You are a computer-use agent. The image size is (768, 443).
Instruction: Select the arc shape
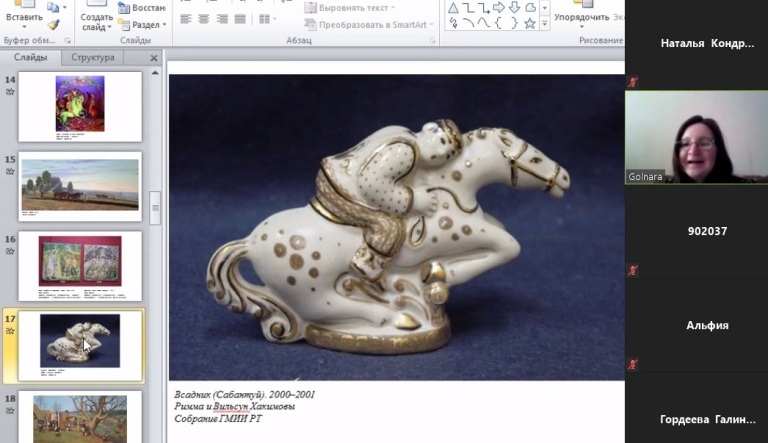point(469,23)
